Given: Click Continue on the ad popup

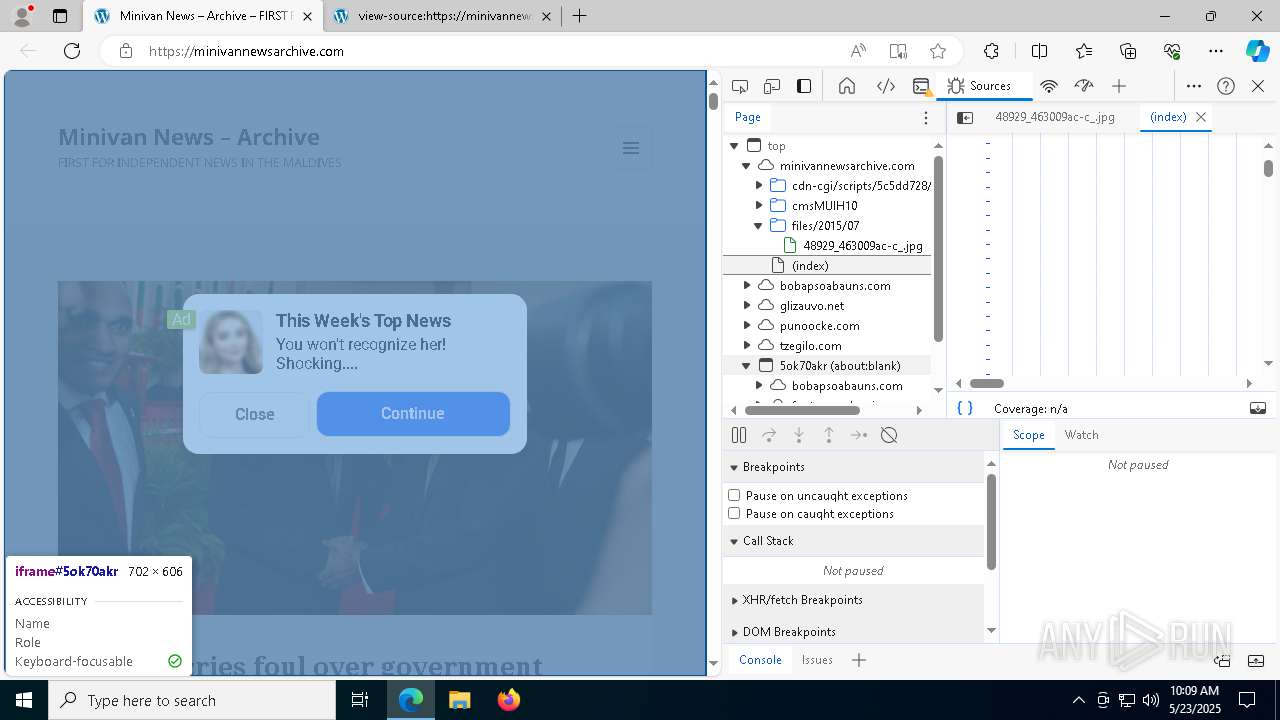Looking at the screenshot, I should pyautogui.click(x=413, y=414).
